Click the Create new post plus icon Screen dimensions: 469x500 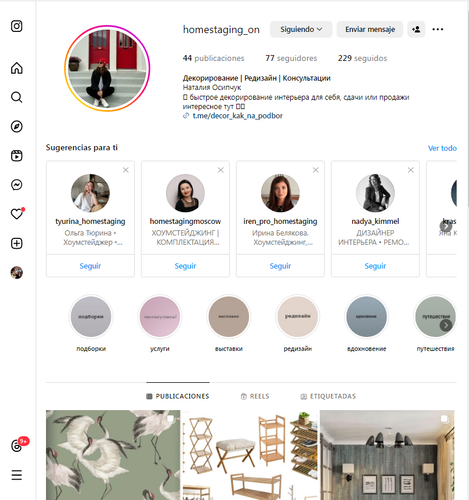coord(17,243)
